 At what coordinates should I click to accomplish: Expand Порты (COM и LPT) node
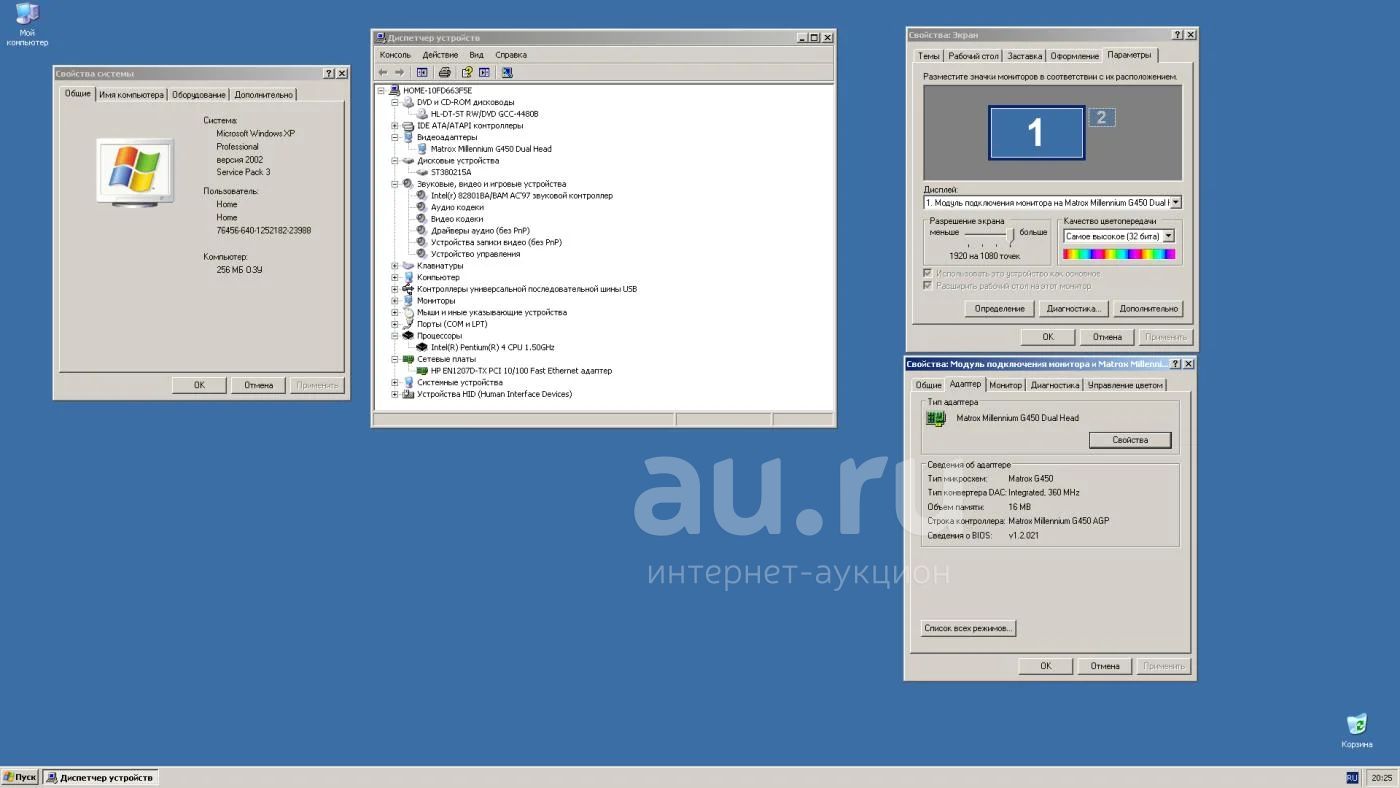395,324
